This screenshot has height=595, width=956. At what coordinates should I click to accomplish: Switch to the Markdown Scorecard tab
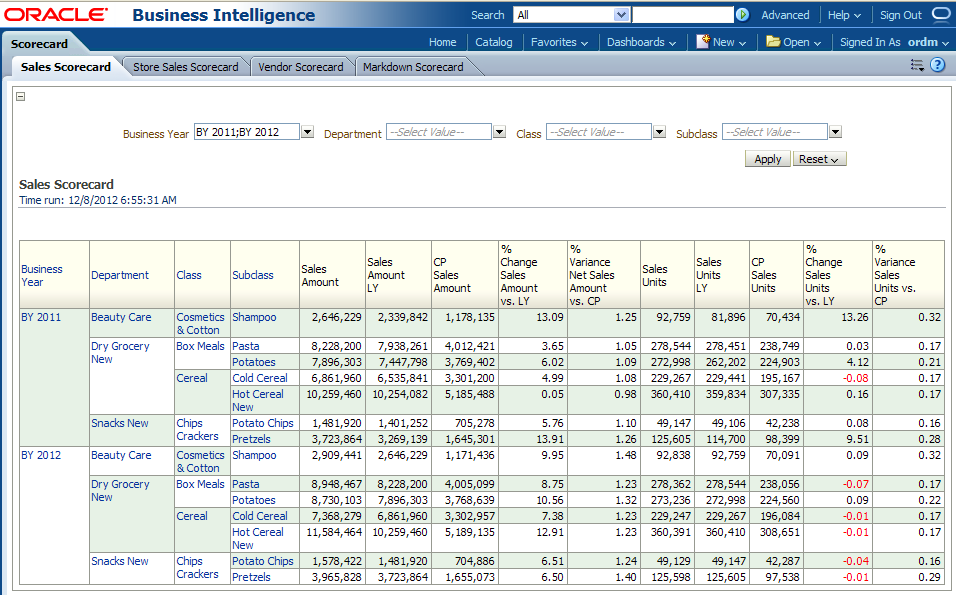click(x=413, y=67)
